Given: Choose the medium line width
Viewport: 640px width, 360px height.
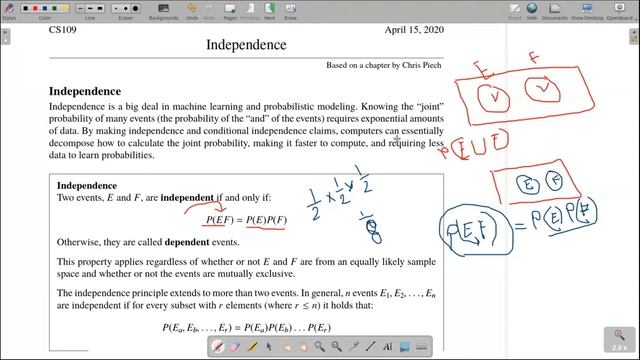Looking at the screenshot, I should coord(90,8).
